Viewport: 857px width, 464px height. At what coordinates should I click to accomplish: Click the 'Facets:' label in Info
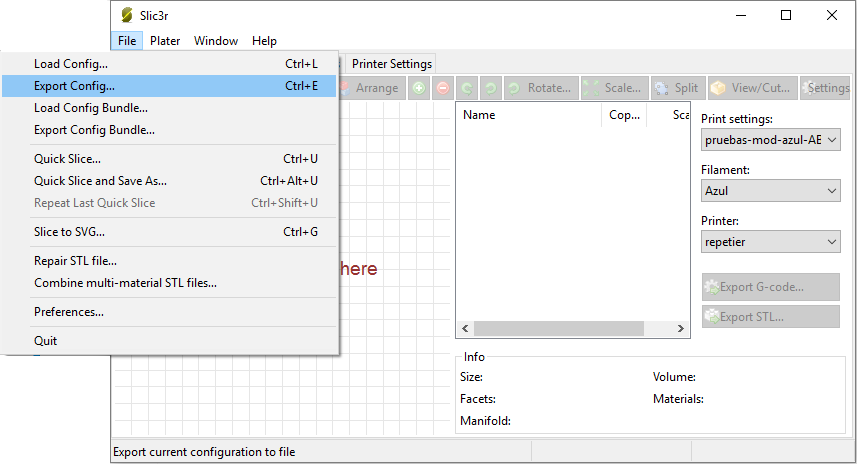click(x=478, y=399)
